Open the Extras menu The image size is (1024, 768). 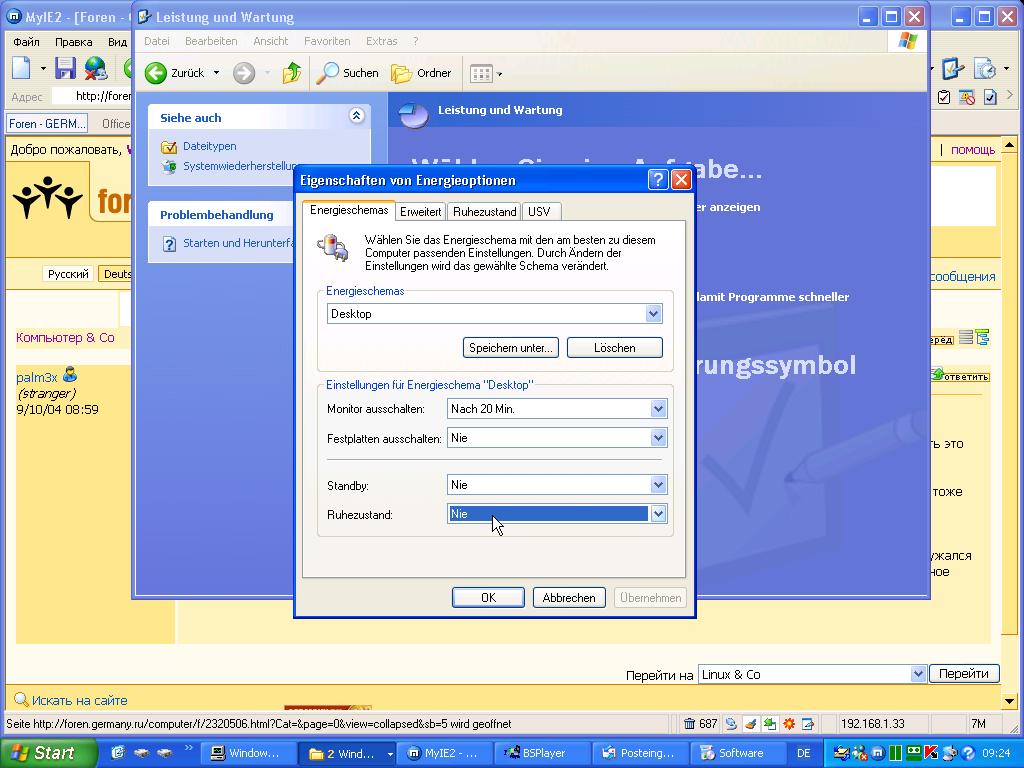[381, 41]
